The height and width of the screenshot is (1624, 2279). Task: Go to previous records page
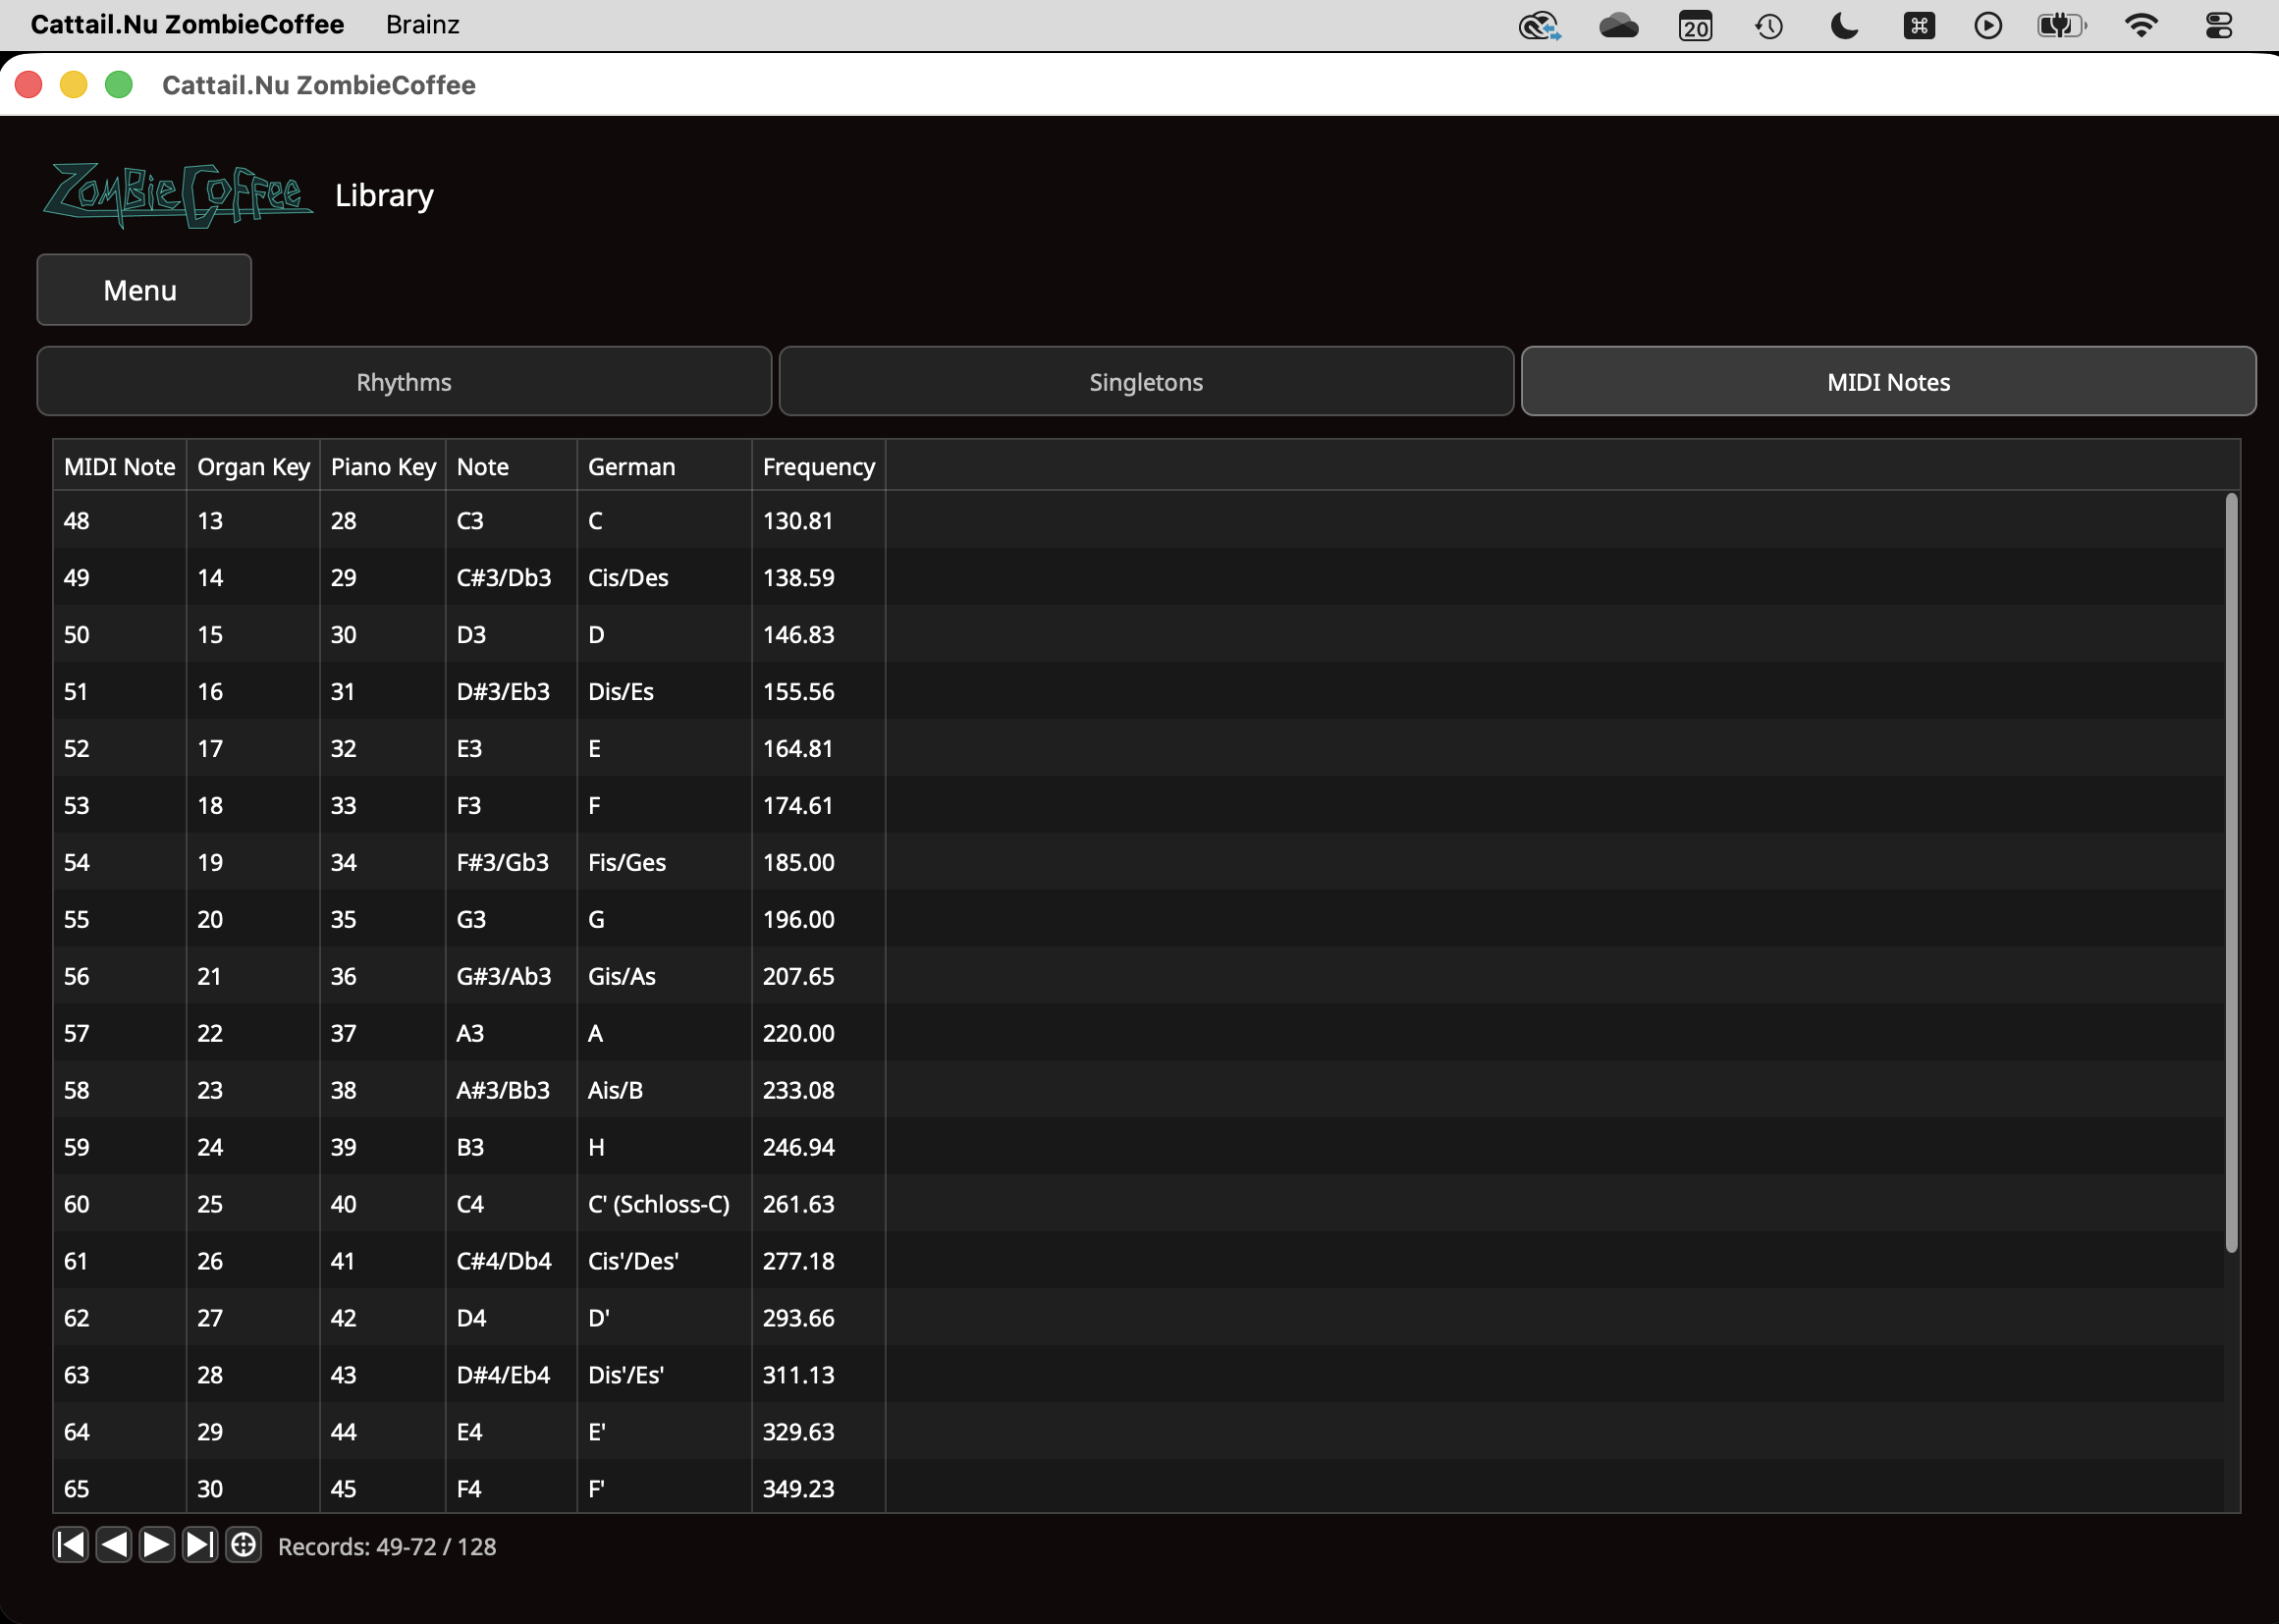[x=114, y=1545]
